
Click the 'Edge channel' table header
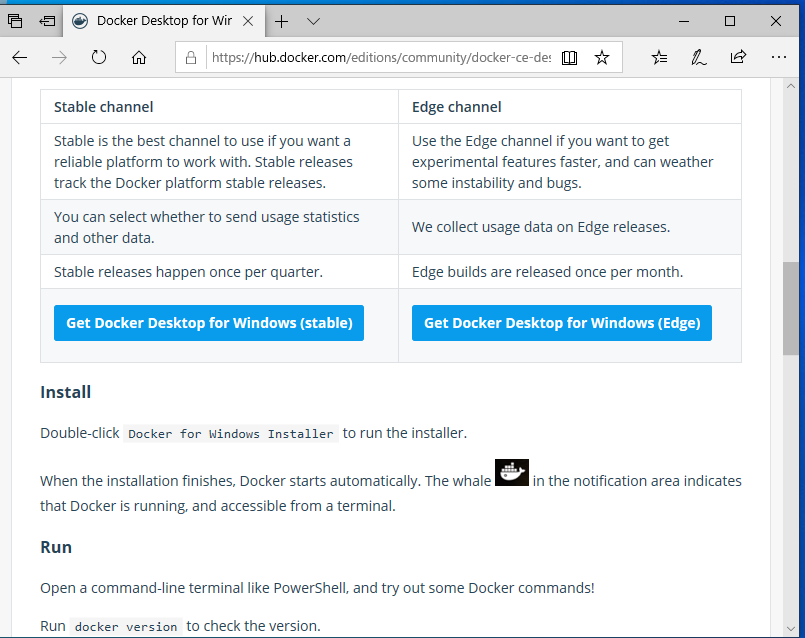[456, 107]
